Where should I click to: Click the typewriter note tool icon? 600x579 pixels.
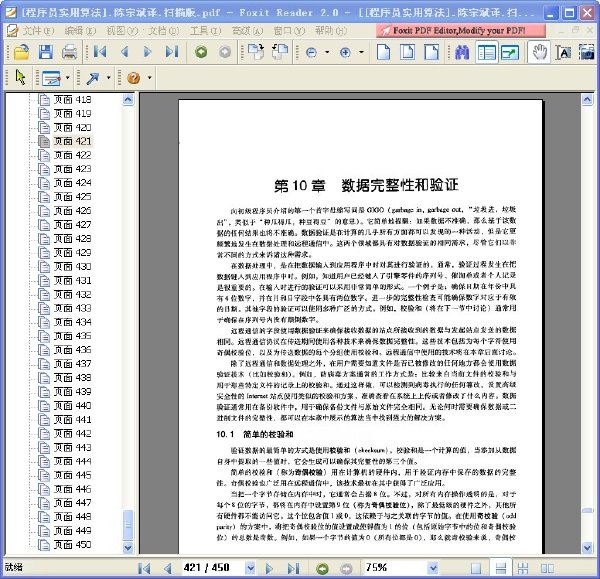pyautogui.click(x=51, y=78)
